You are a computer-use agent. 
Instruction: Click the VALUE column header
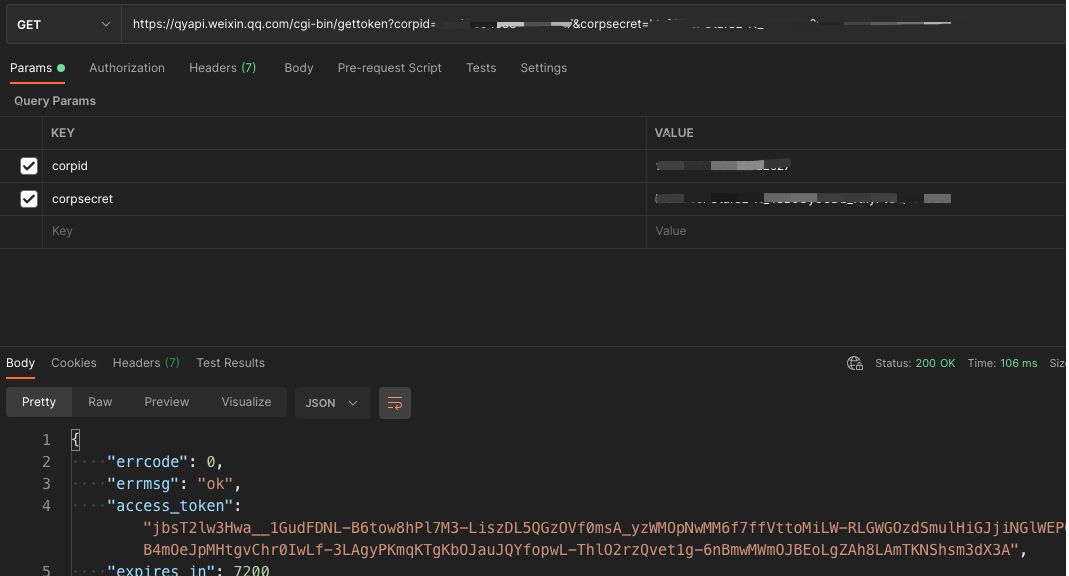click(x=674, y=133)
